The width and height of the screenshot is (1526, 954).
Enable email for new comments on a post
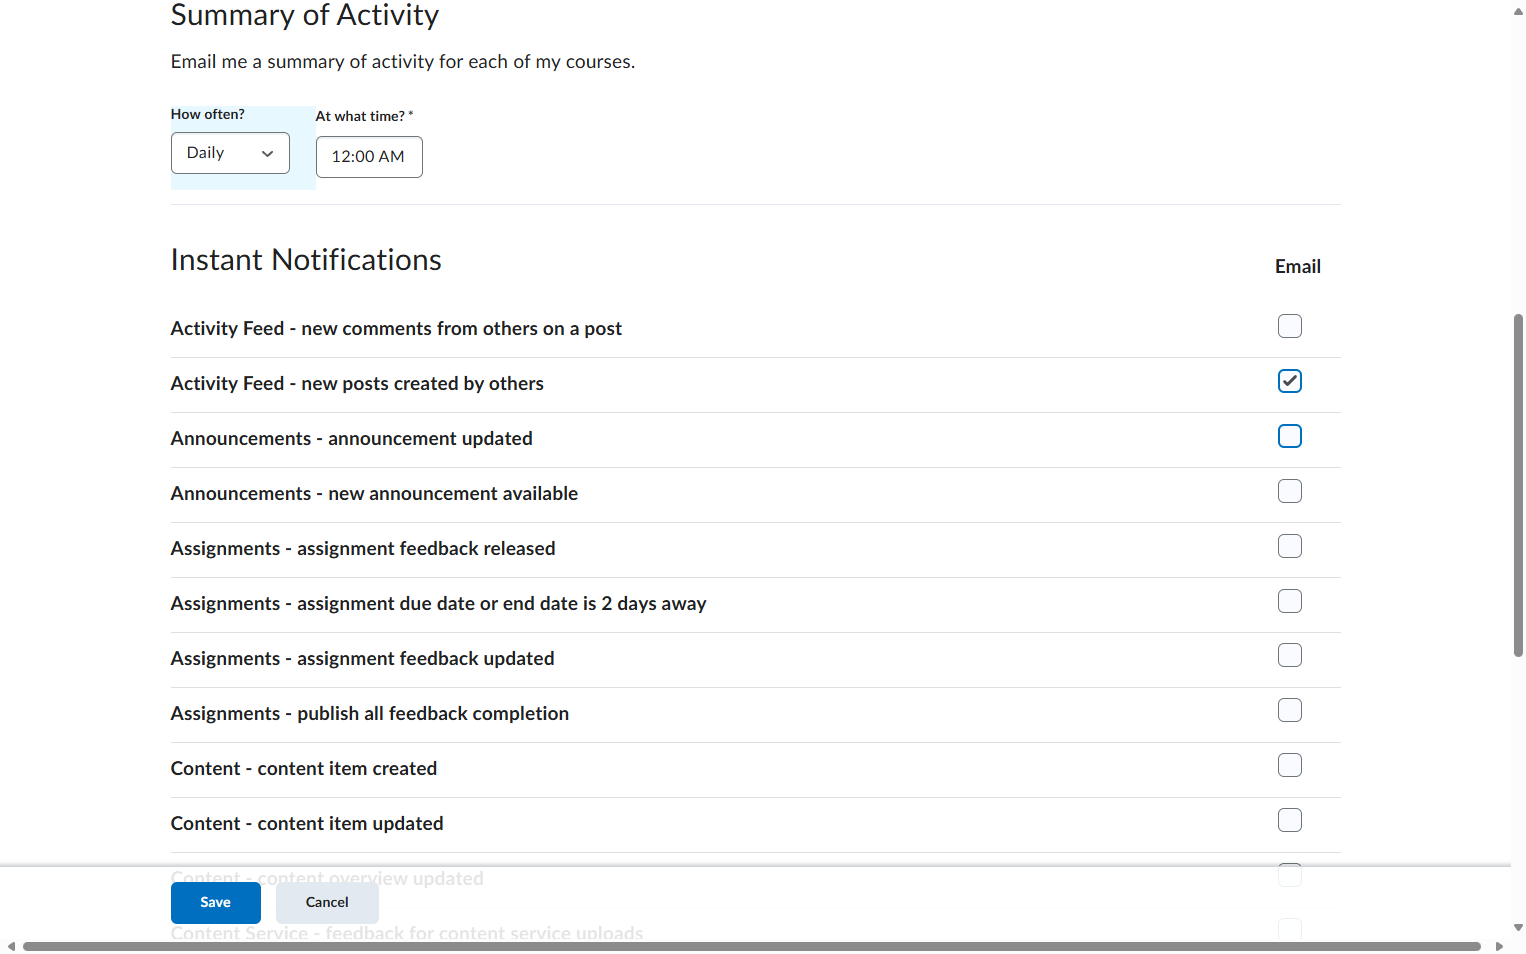pyautogui.click(x=1290, y=326)
